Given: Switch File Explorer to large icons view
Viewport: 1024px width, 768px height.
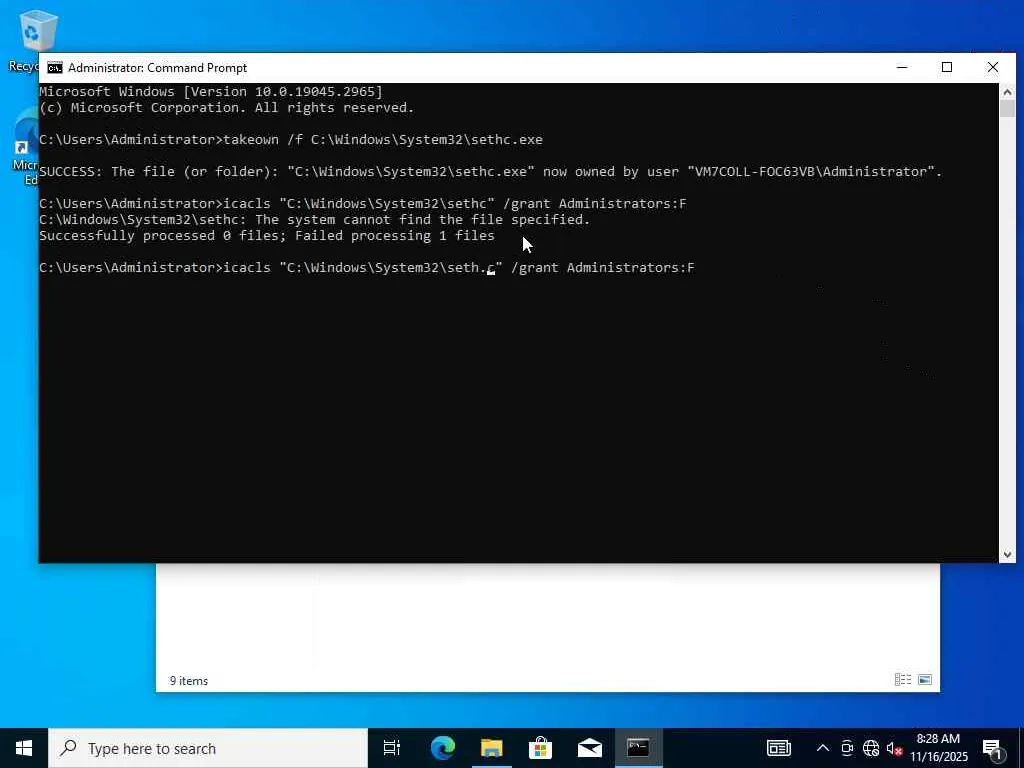Looking at the screenshot, I should [x=925, y=680].
